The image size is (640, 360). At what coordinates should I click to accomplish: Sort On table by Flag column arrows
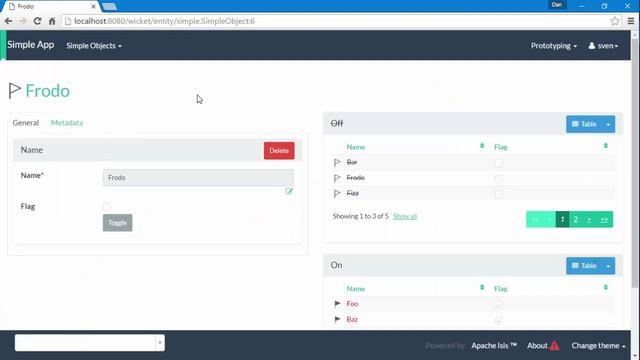tap(606, 287)
